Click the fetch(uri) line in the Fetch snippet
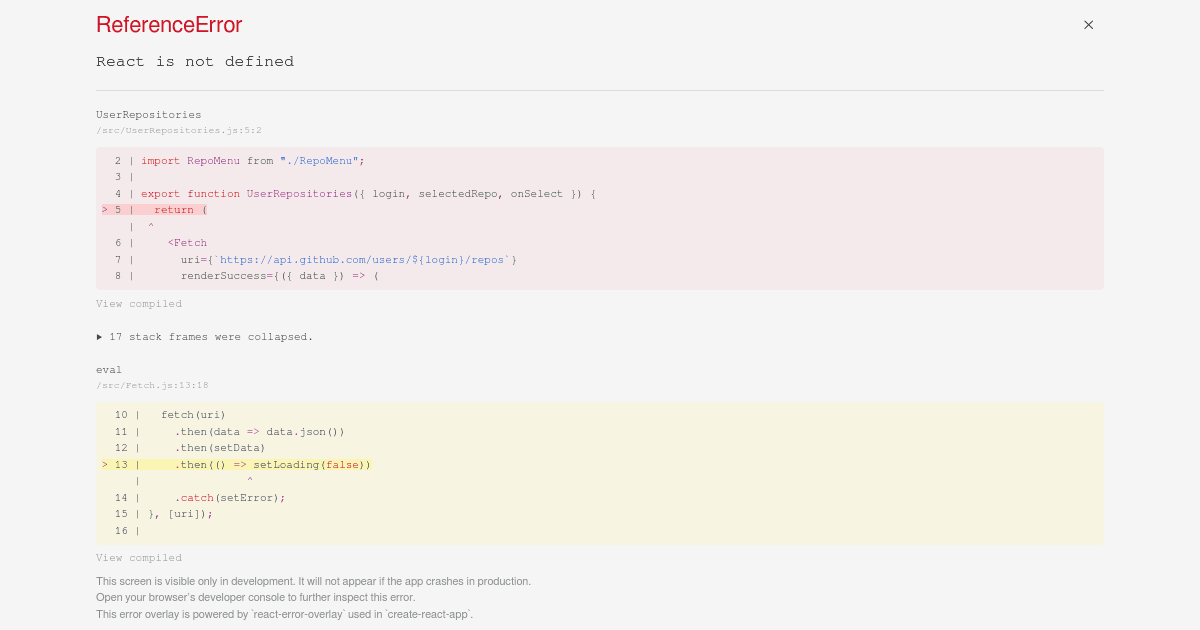The image size is (1200, 630). pos(196,414)
